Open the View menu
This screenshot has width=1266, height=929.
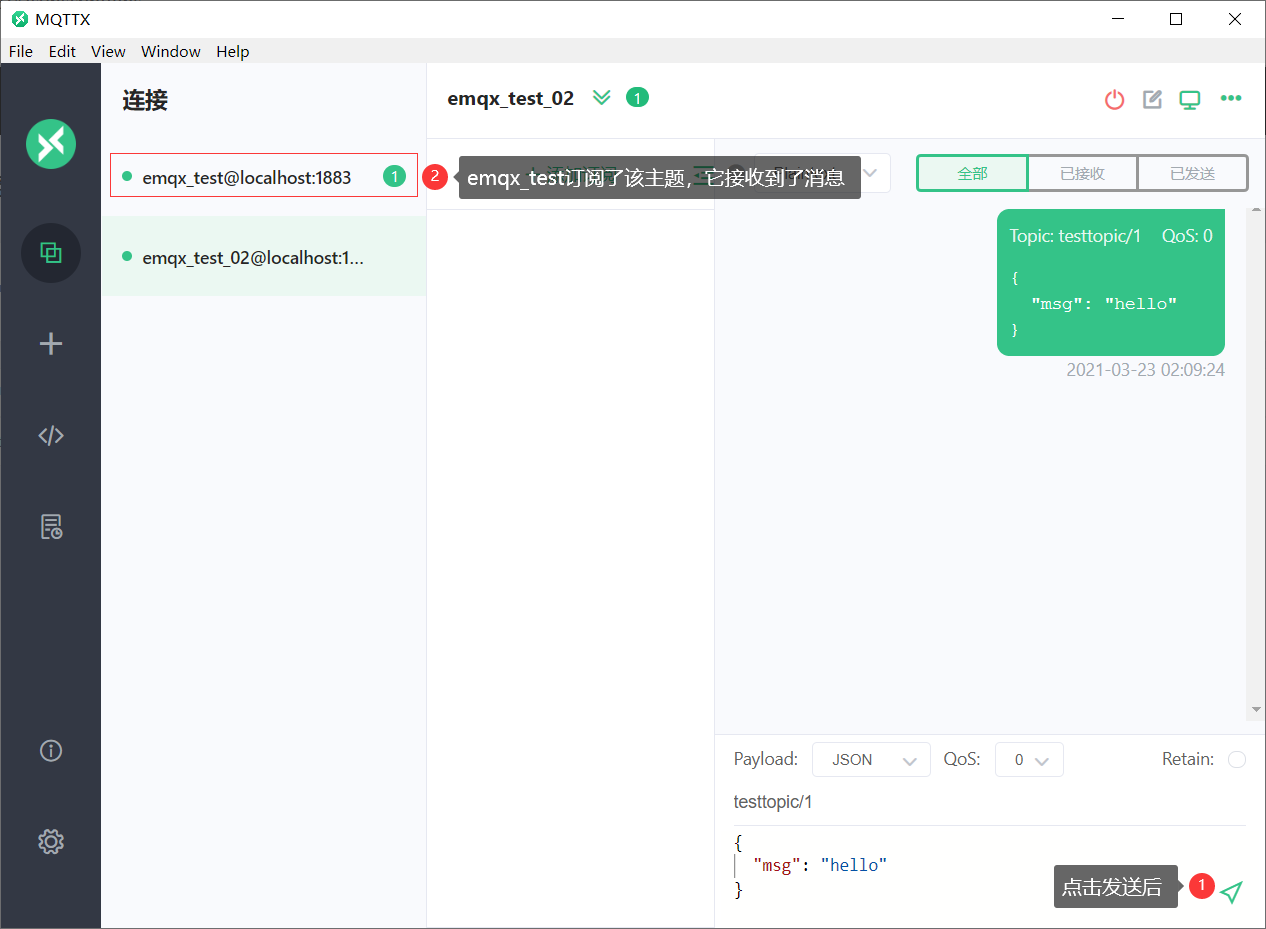[x=108, y=51]
